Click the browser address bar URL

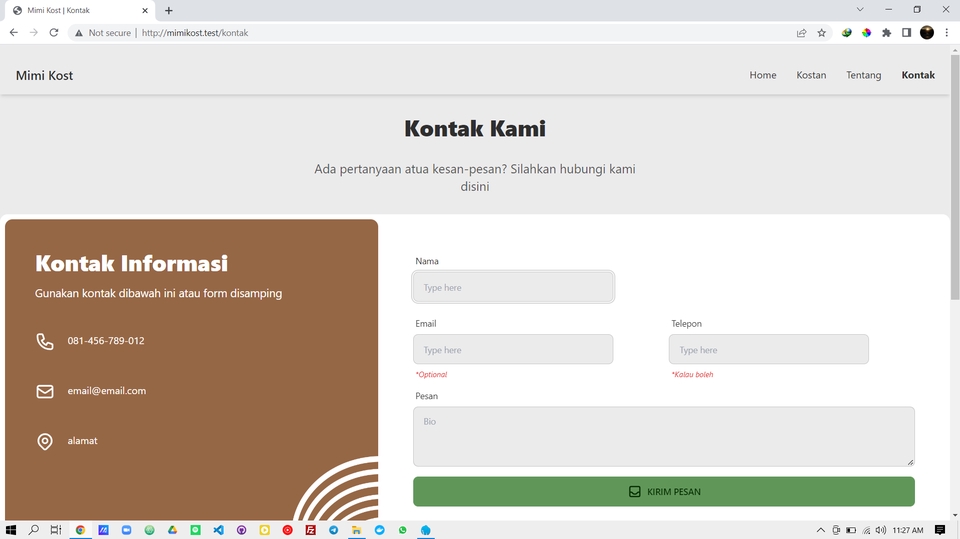(x=195, y=33)
